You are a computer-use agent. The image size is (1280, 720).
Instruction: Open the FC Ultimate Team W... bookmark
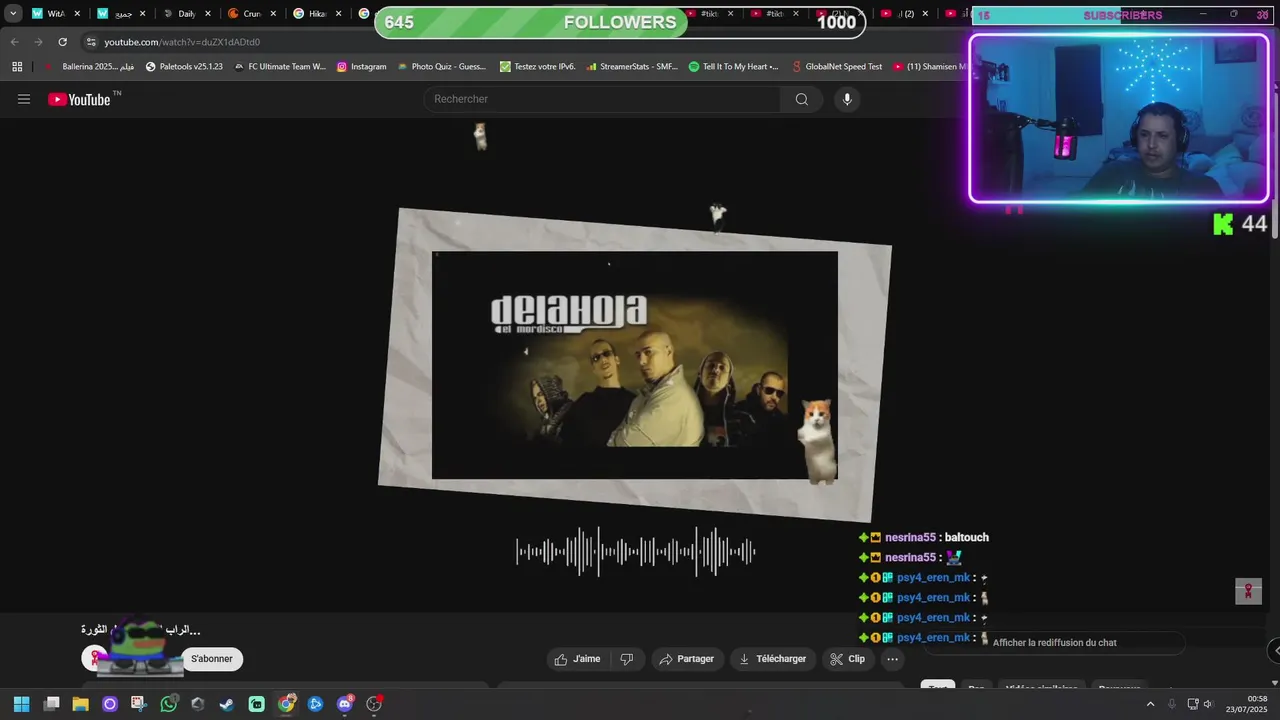pyautogui.click(x=280, y=67)
